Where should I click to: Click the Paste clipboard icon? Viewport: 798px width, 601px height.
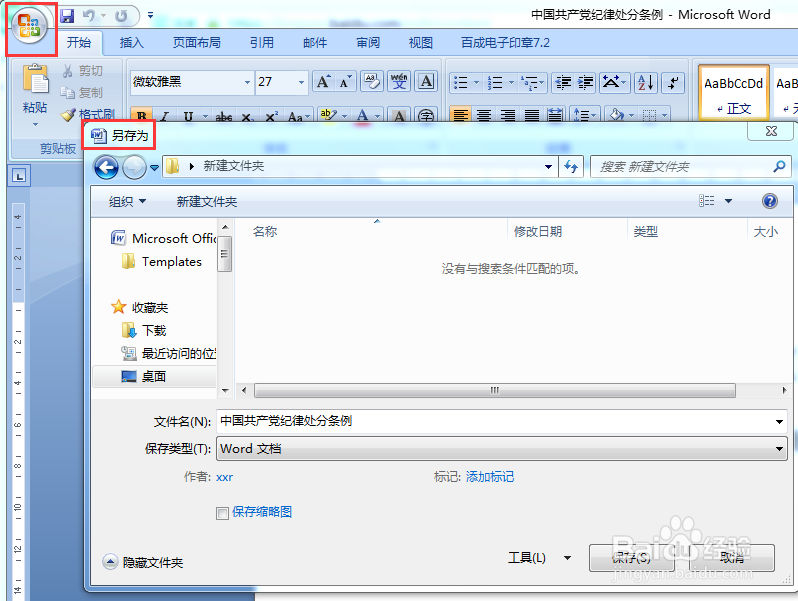(35, 79)
